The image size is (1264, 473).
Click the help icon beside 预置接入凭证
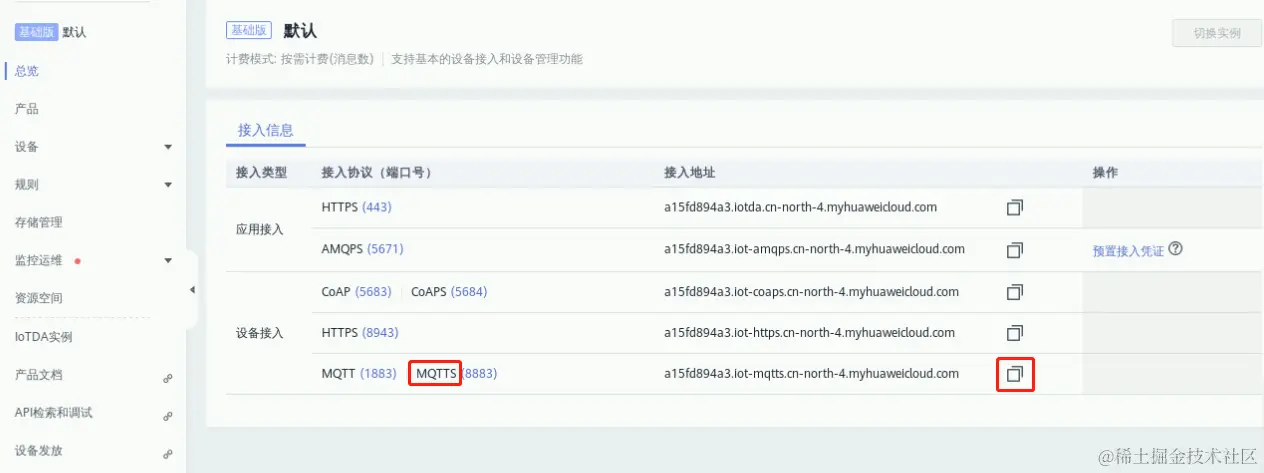click(x=1176, y=250)
